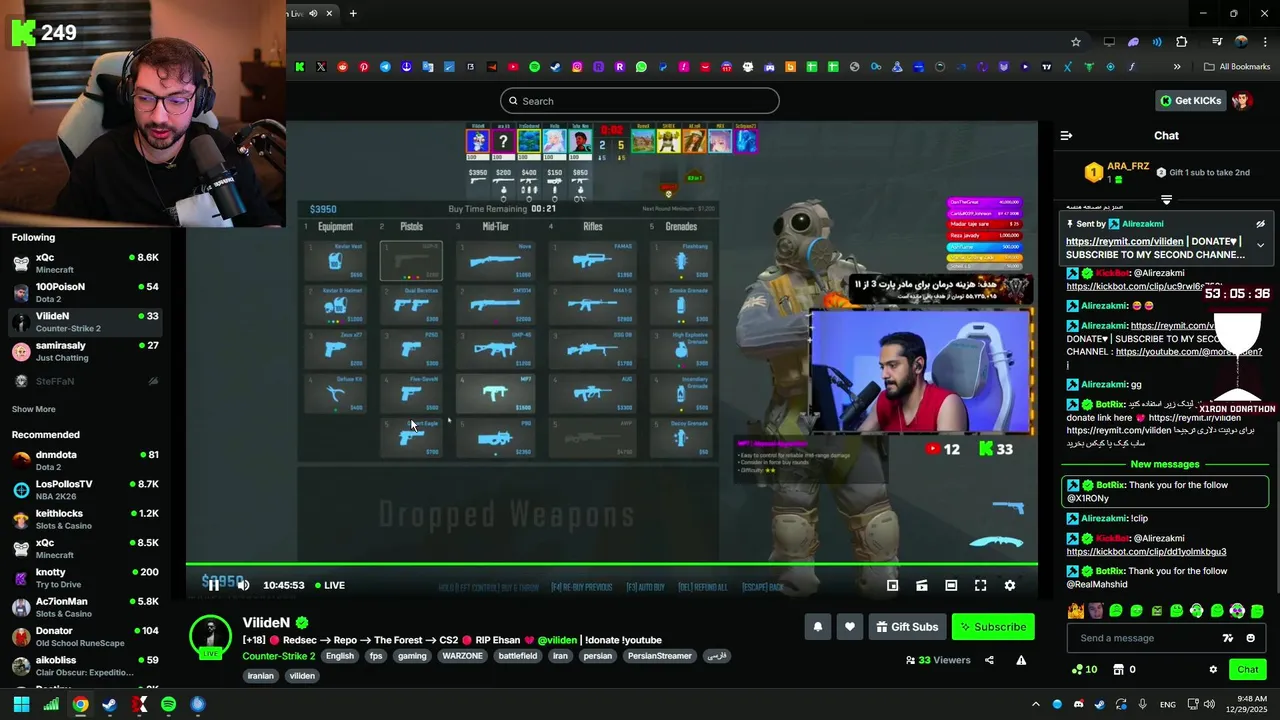Show hidden system tray icons
This screenshot has width=1280, height=720.
click(1035, 704)
